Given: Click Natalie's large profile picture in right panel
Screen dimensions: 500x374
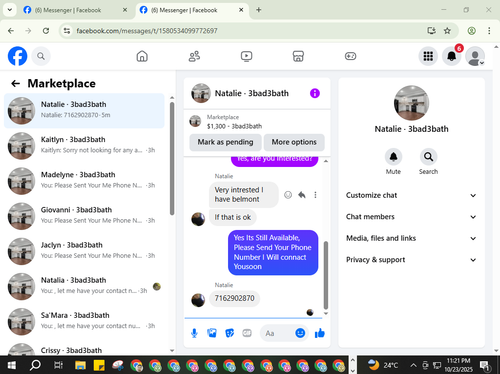Looking at the screenshot, I should click(411, 103).
